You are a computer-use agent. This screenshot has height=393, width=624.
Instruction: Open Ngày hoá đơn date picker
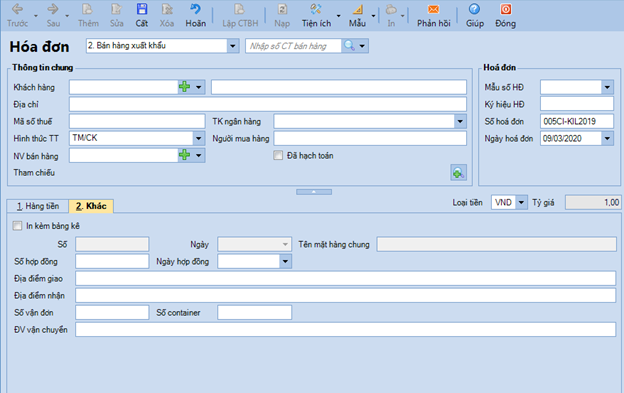pos(607,138)
